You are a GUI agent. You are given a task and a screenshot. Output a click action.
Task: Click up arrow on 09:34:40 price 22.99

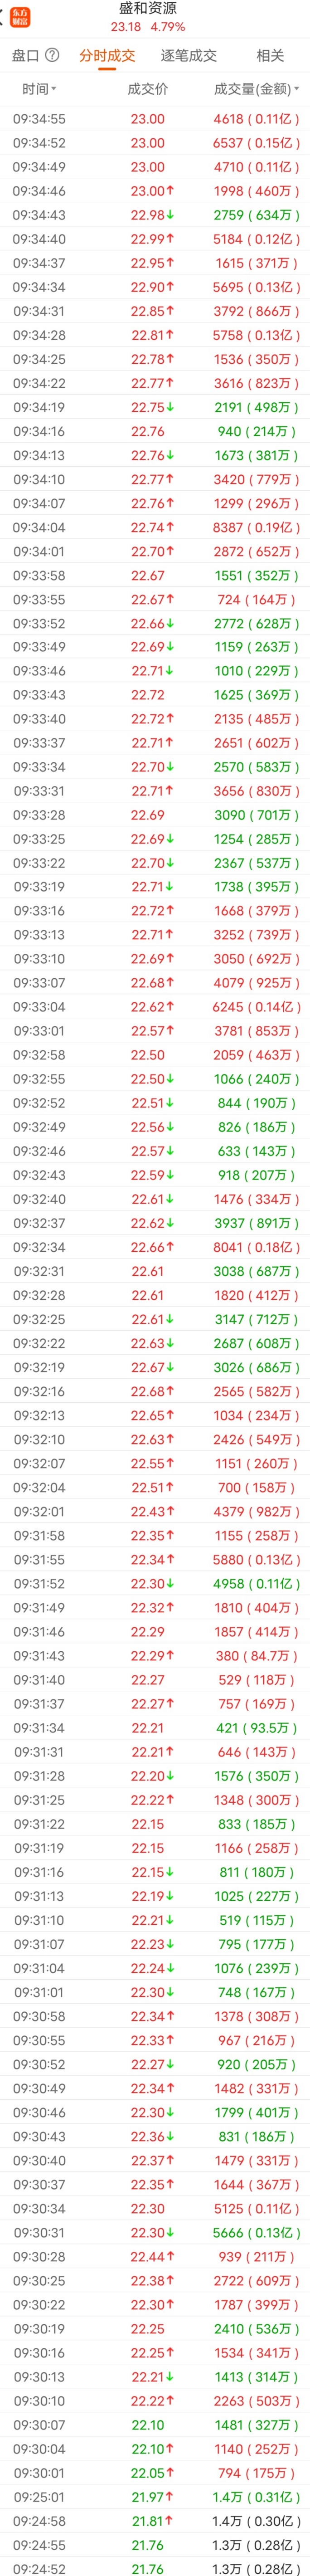171,239
